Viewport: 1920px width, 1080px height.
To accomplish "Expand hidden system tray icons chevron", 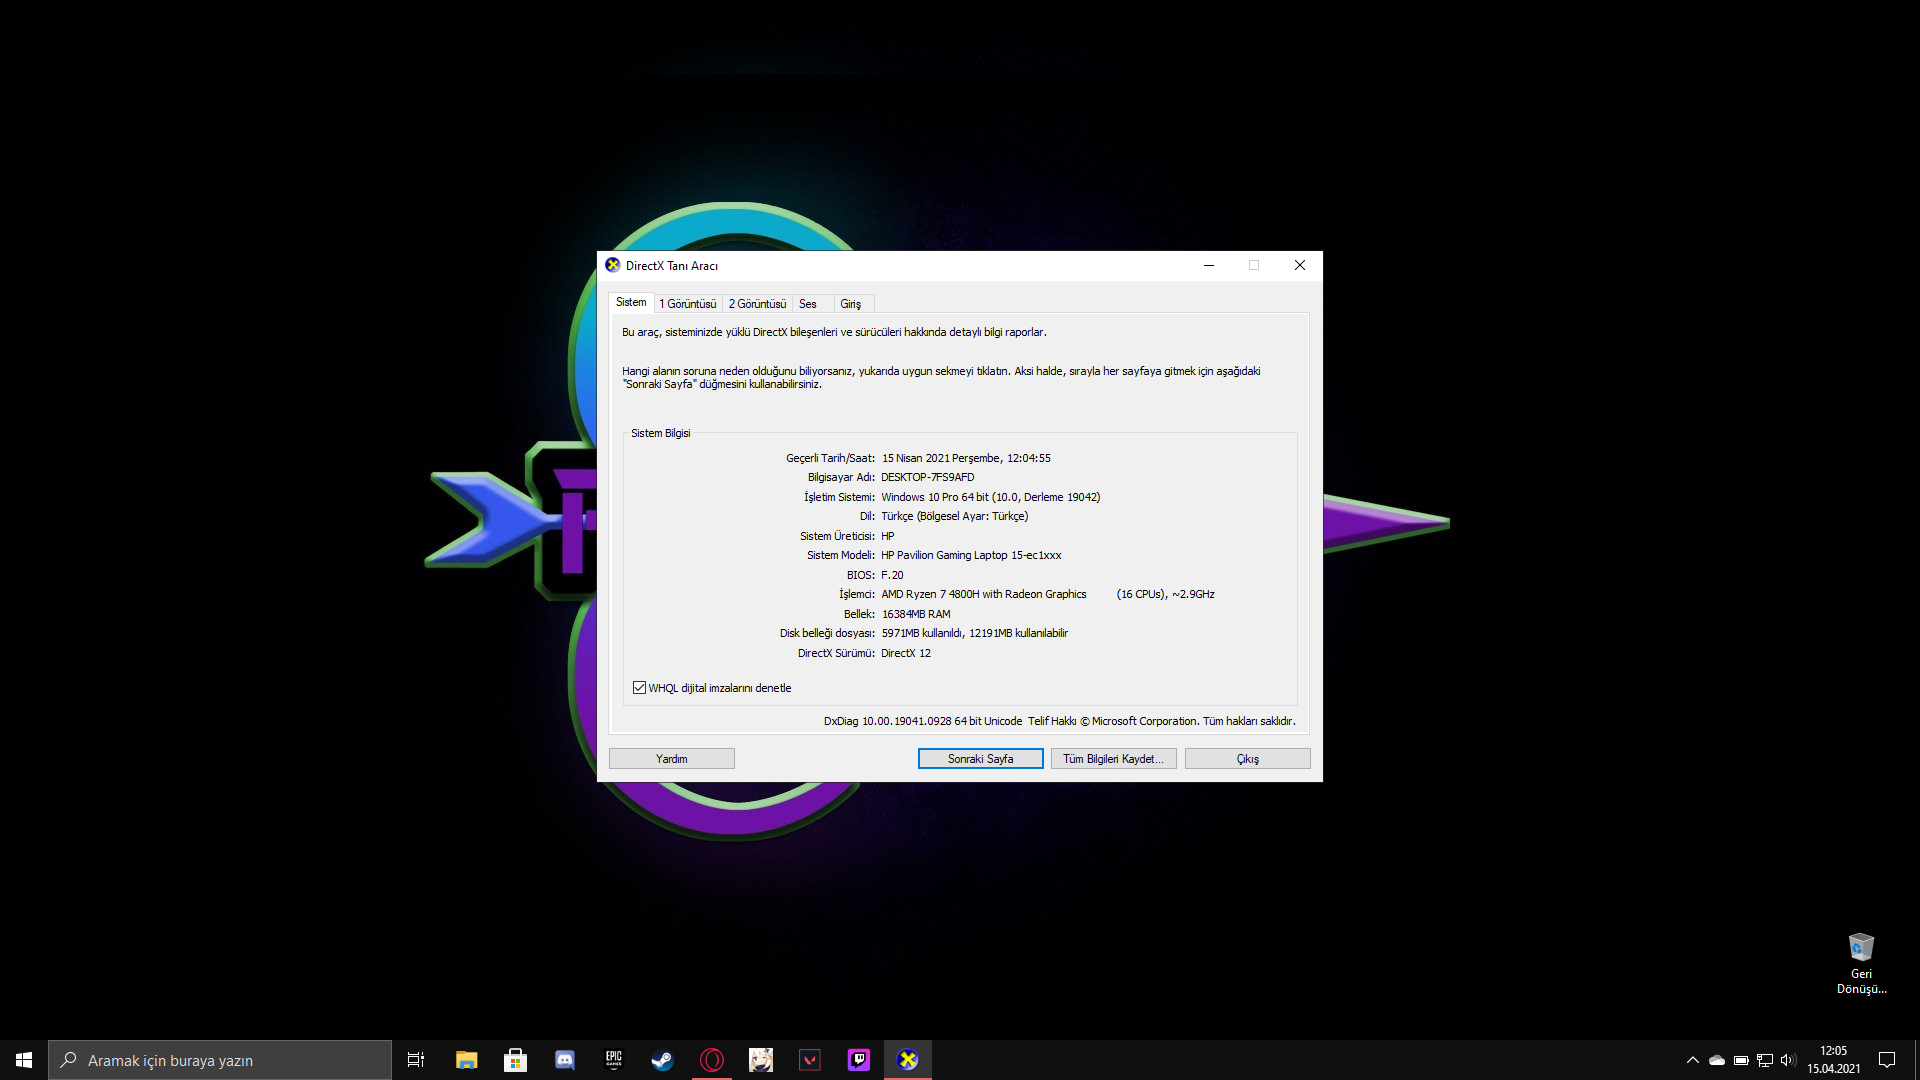I will point(1692,1060).
